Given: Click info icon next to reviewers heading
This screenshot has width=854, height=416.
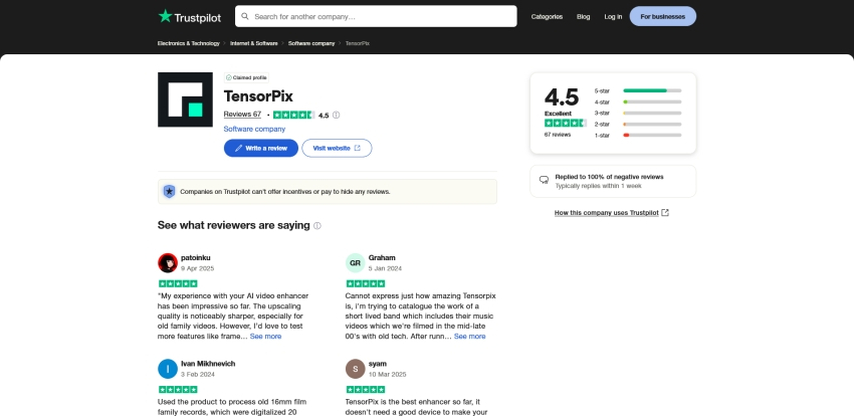Looking at the screenshot, I should click(x=317, y=225).
